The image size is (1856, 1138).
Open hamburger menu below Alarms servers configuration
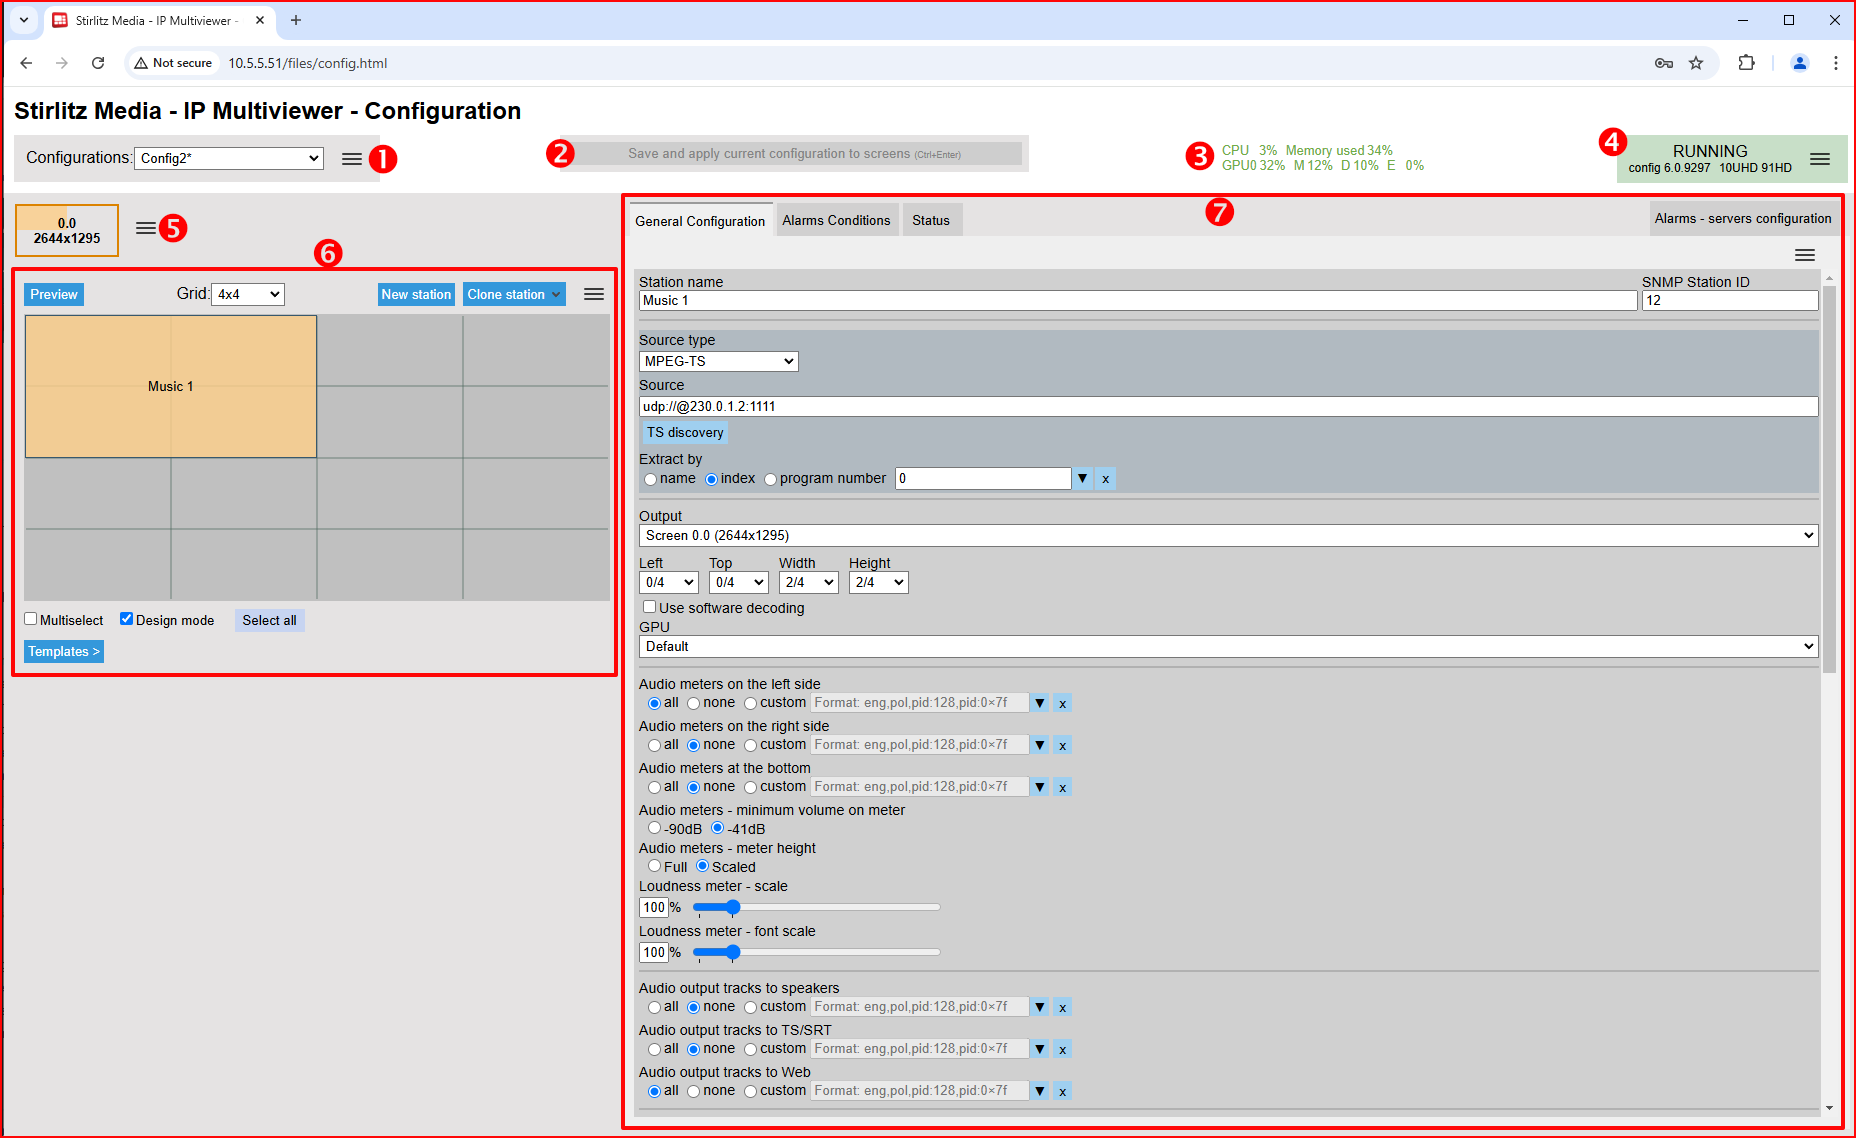coord(1805,255)
